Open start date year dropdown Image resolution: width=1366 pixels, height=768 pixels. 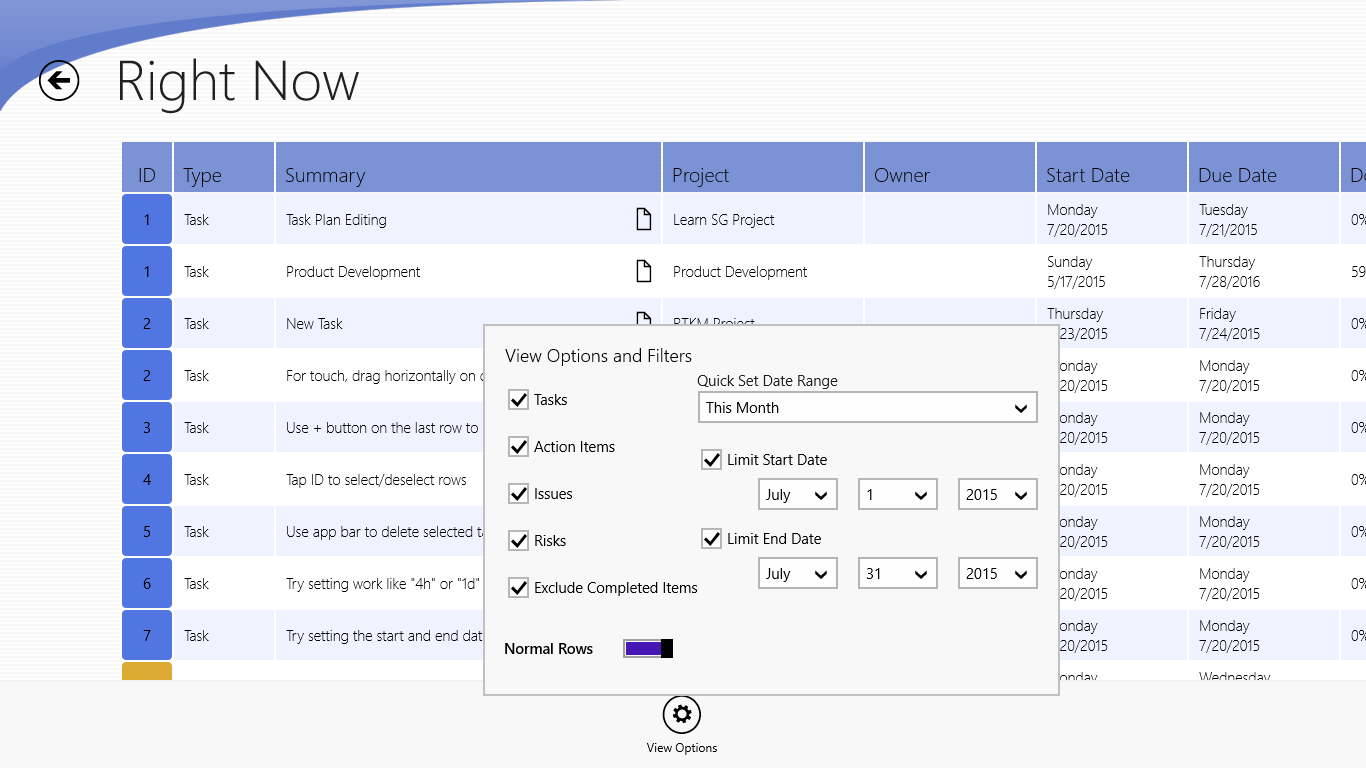click(997, 495)
